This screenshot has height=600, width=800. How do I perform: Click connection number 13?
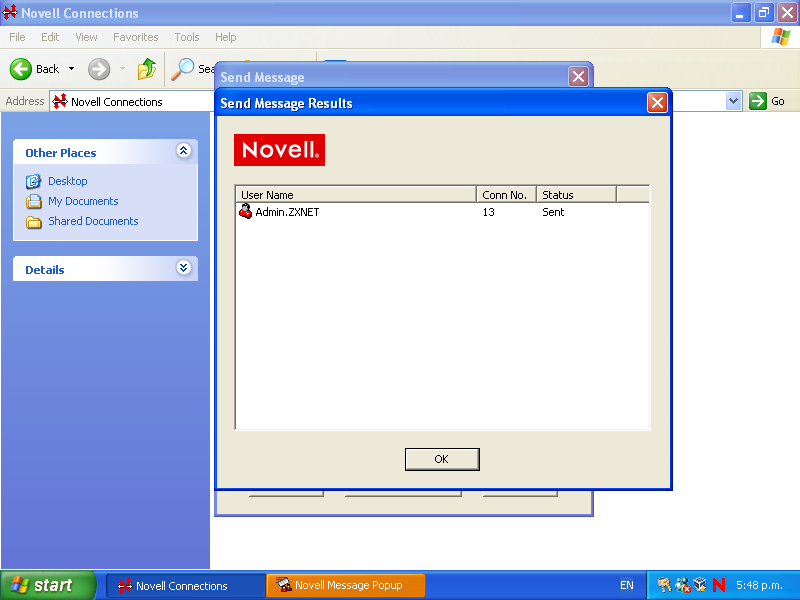[488, 212]
